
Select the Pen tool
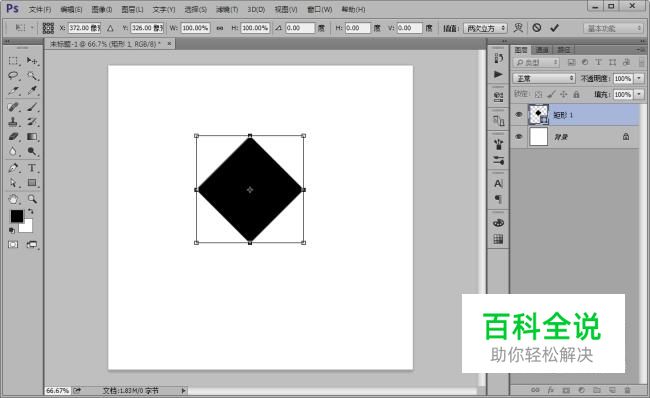click(x=13, y=168)
